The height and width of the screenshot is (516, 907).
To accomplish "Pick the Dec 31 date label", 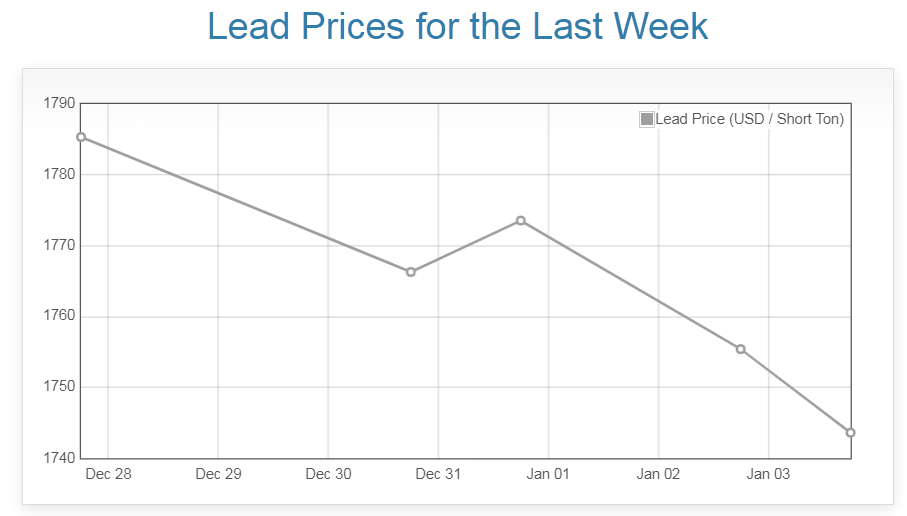I will tap(438, 474).
